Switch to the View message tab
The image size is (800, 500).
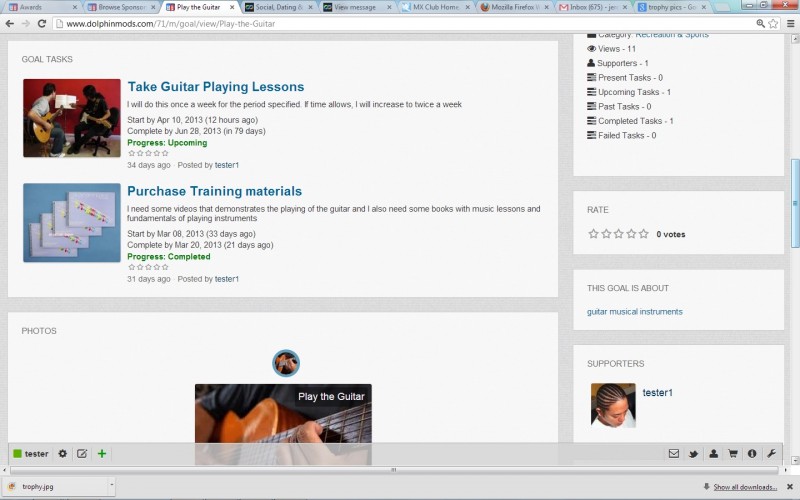(x=357, y=7)
